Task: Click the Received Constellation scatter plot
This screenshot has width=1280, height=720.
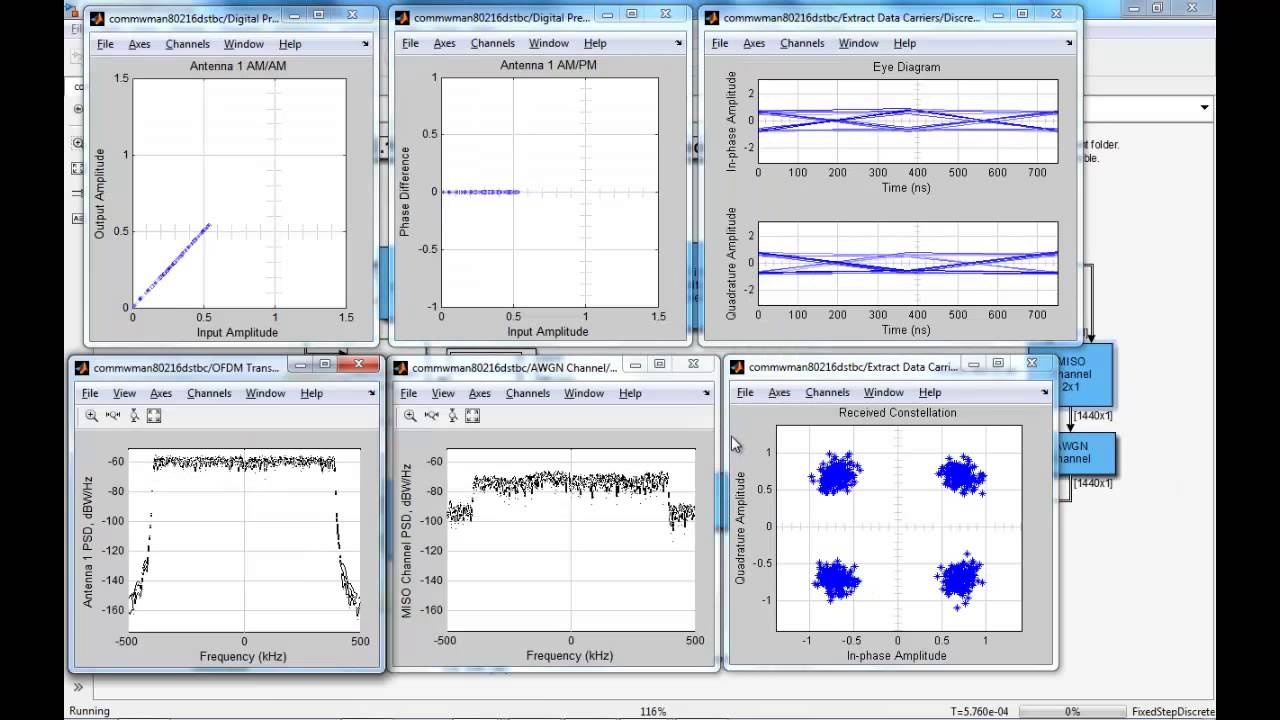Action: 899,528
